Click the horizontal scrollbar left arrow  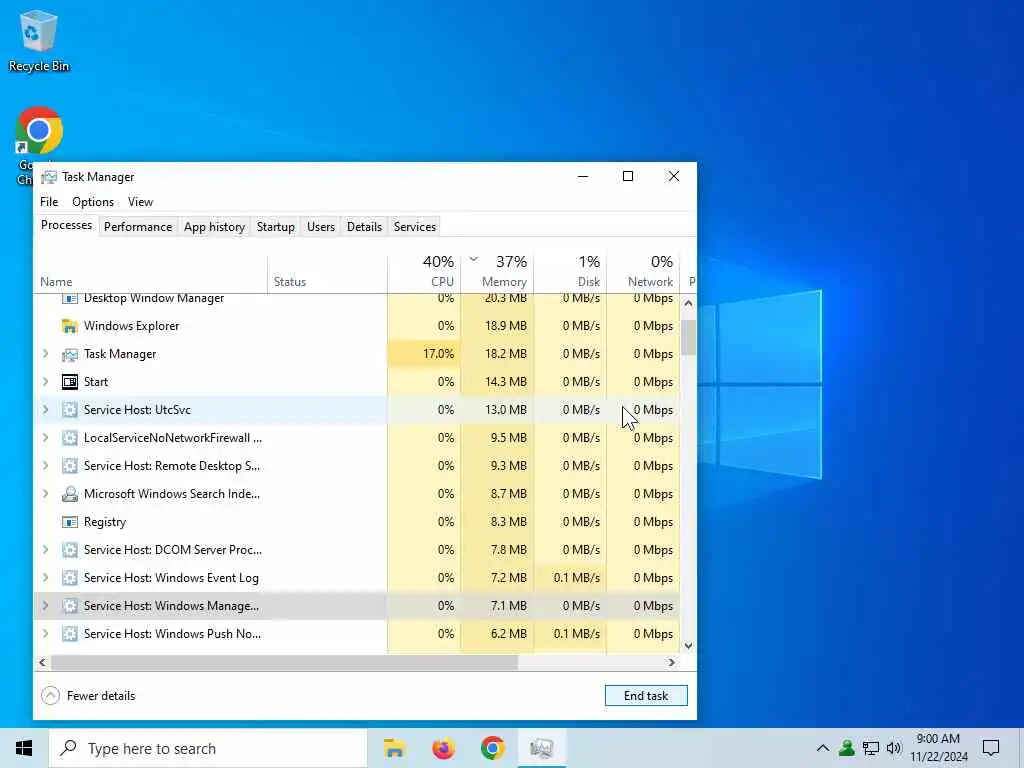click(42, 662)
